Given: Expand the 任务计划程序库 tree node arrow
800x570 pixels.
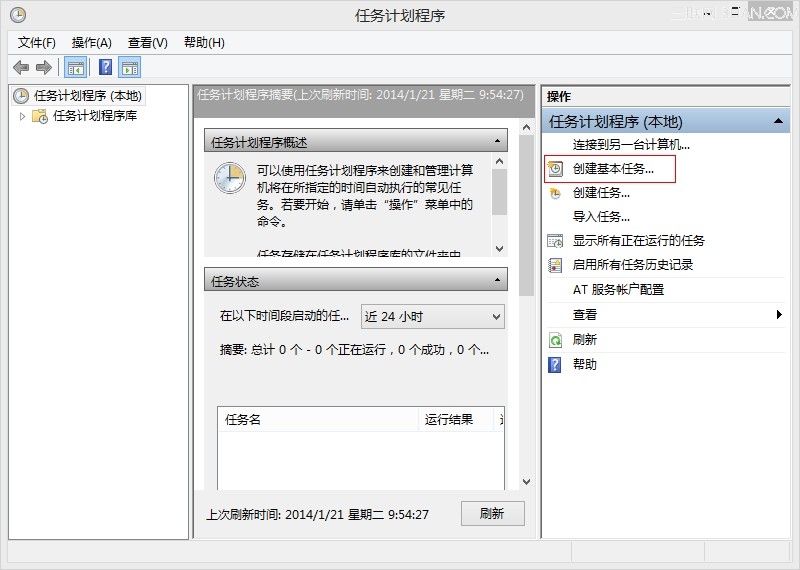Looking at the screenshot, I should pos(22,116).
